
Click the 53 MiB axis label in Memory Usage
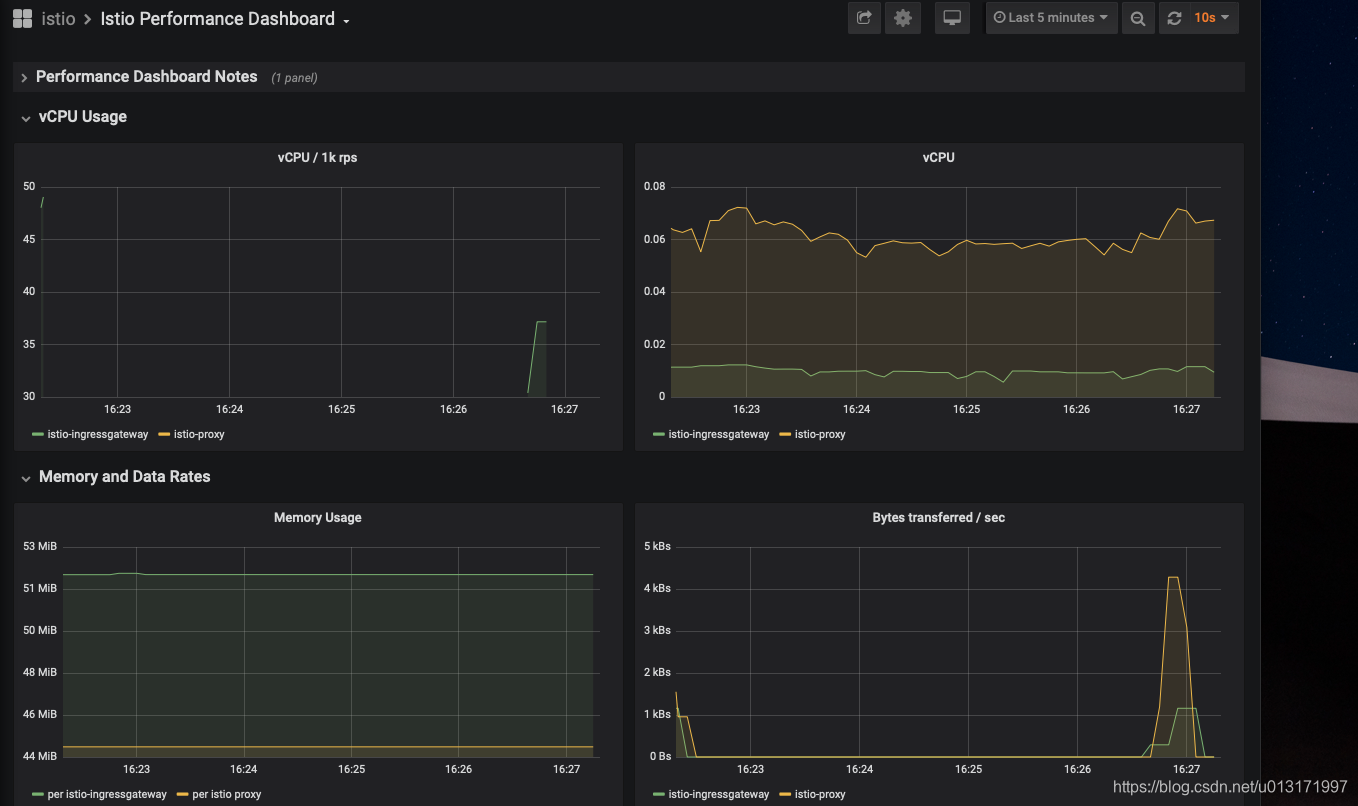pyautogui.click(x=42, y=547)
